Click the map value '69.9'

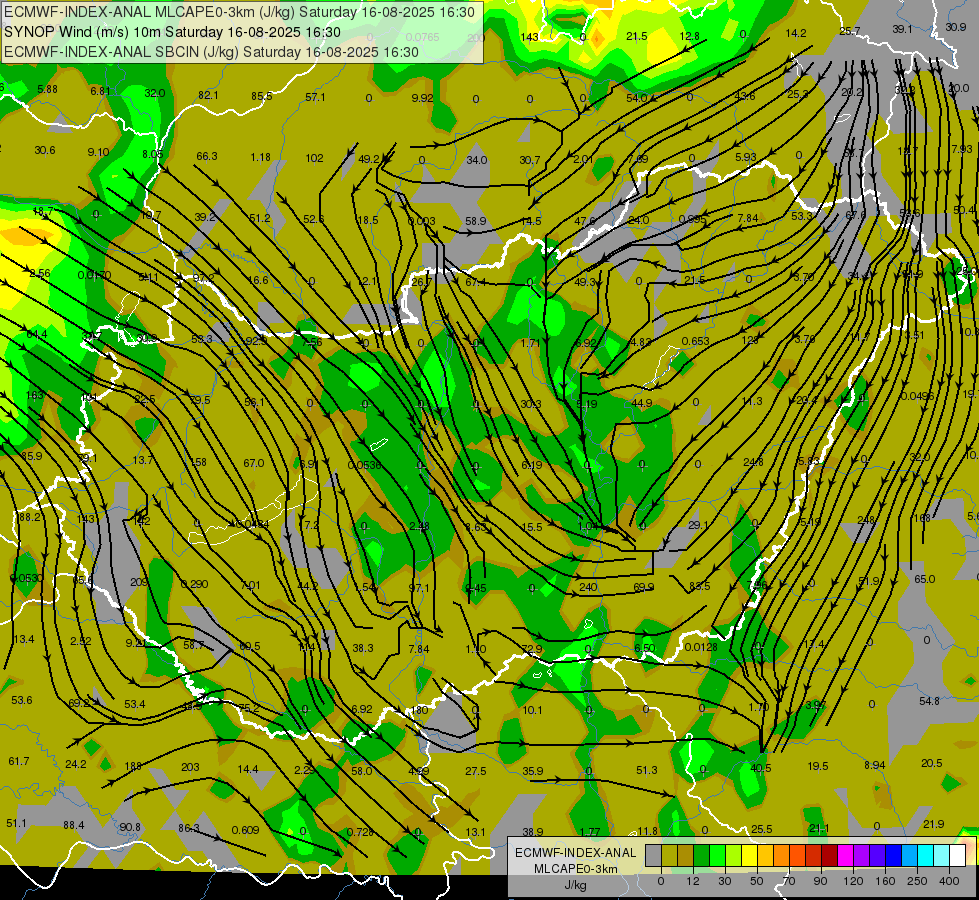pos(643,587)
